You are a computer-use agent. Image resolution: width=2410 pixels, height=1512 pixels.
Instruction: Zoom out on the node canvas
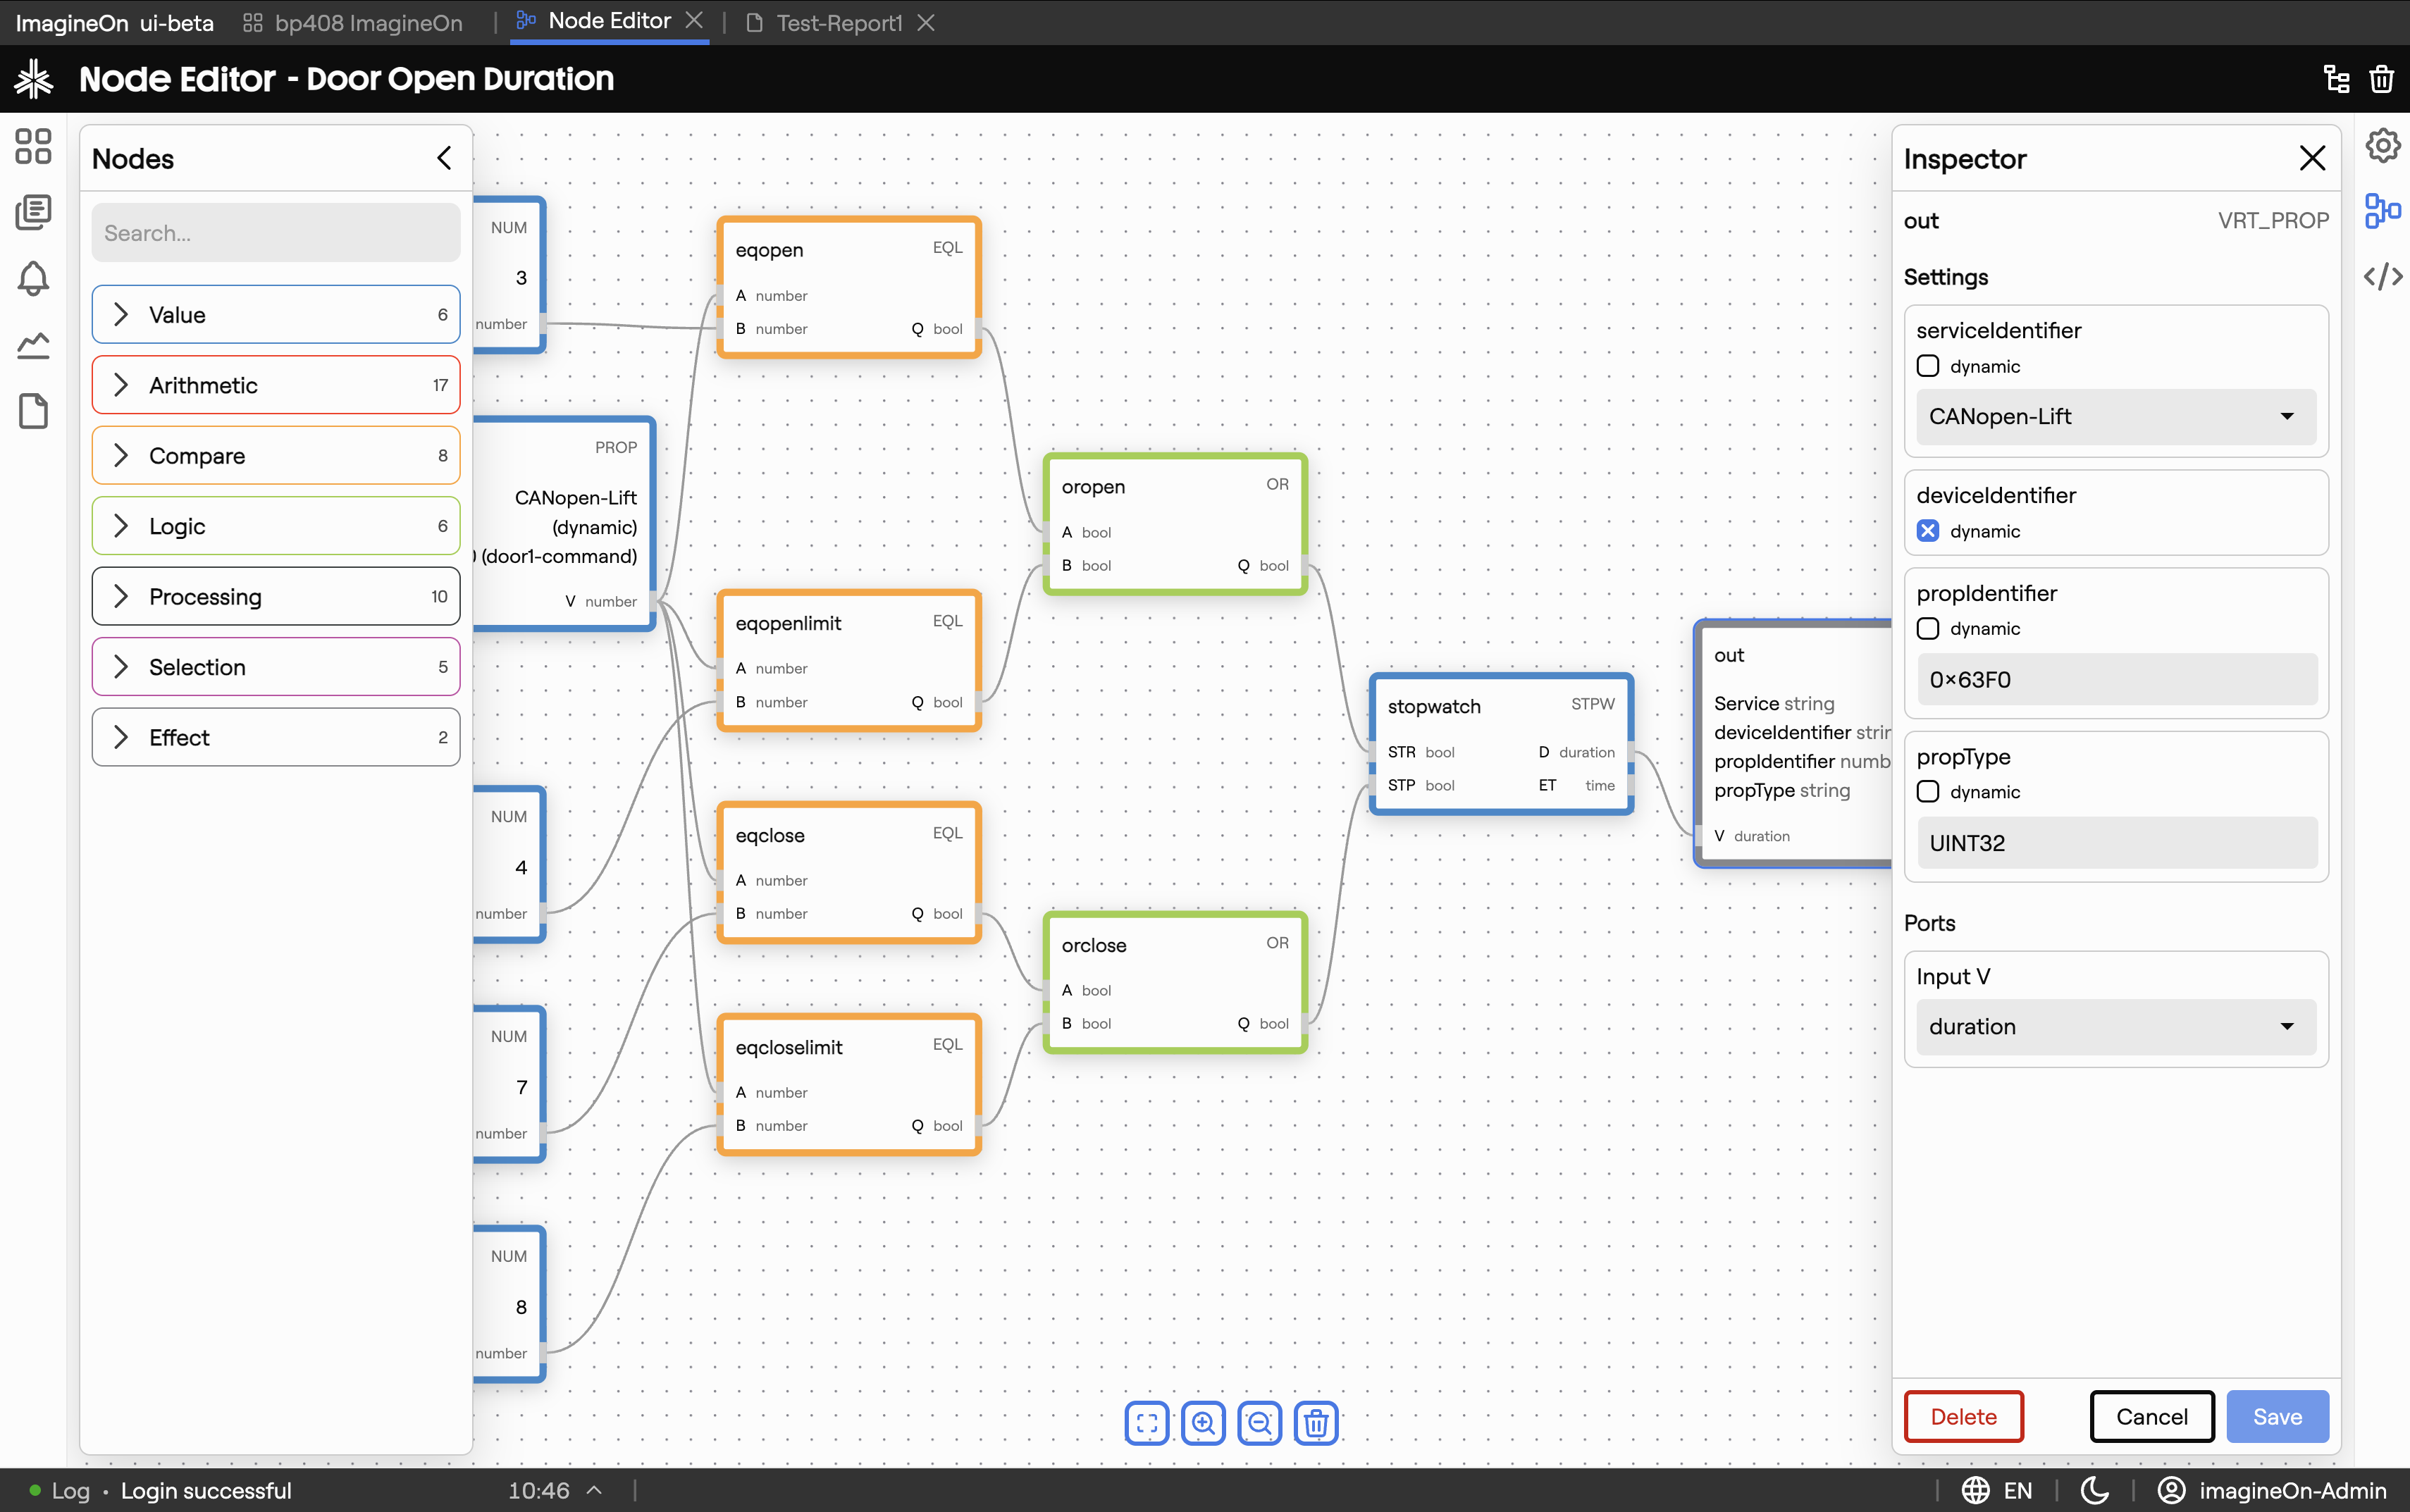click(1260, 1422)
